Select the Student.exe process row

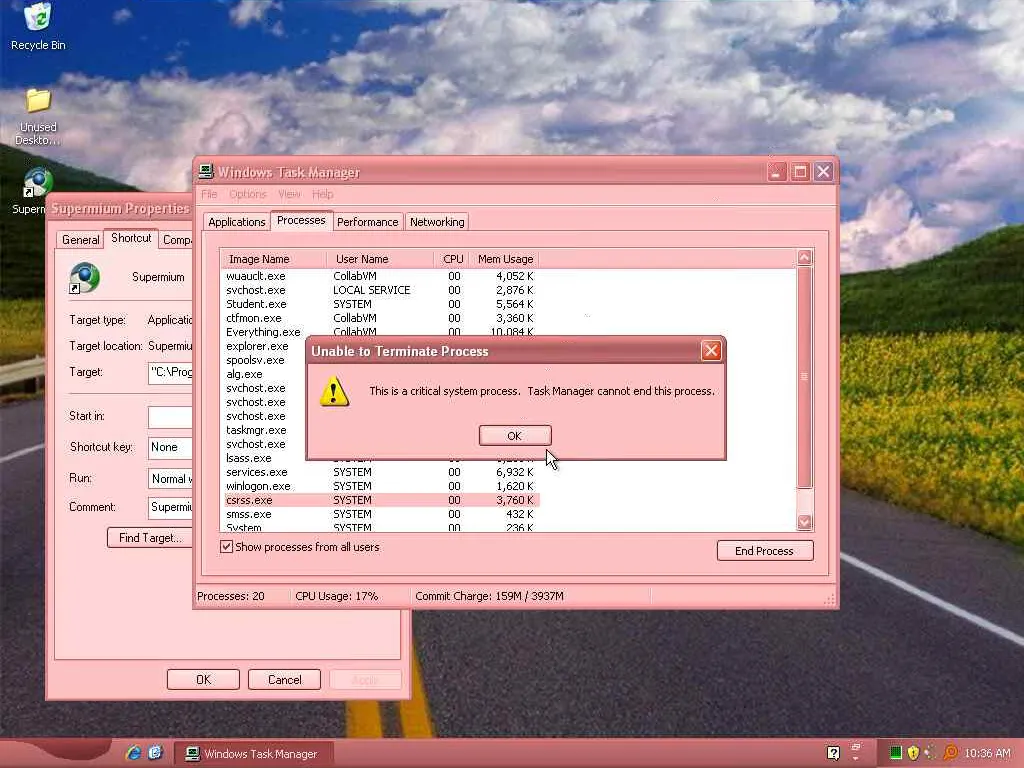(x=381, y=304)
